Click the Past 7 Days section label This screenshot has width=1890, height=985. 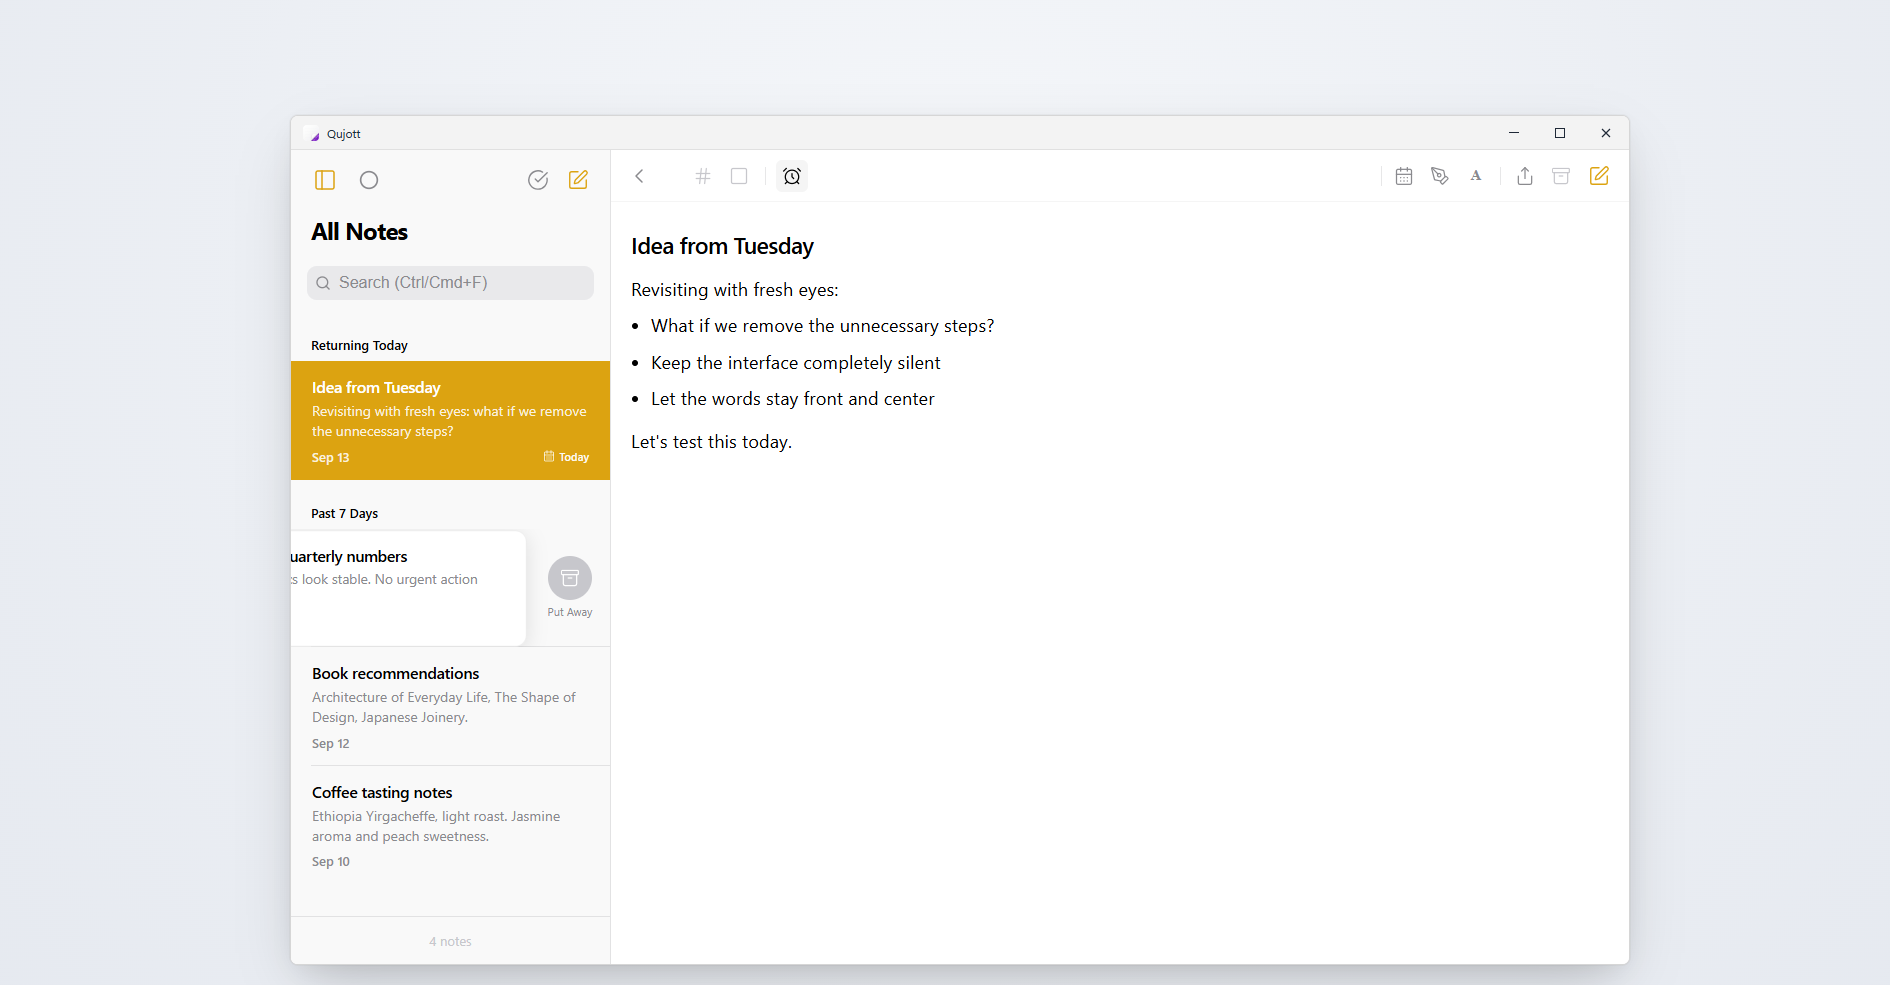click(344, 514)
